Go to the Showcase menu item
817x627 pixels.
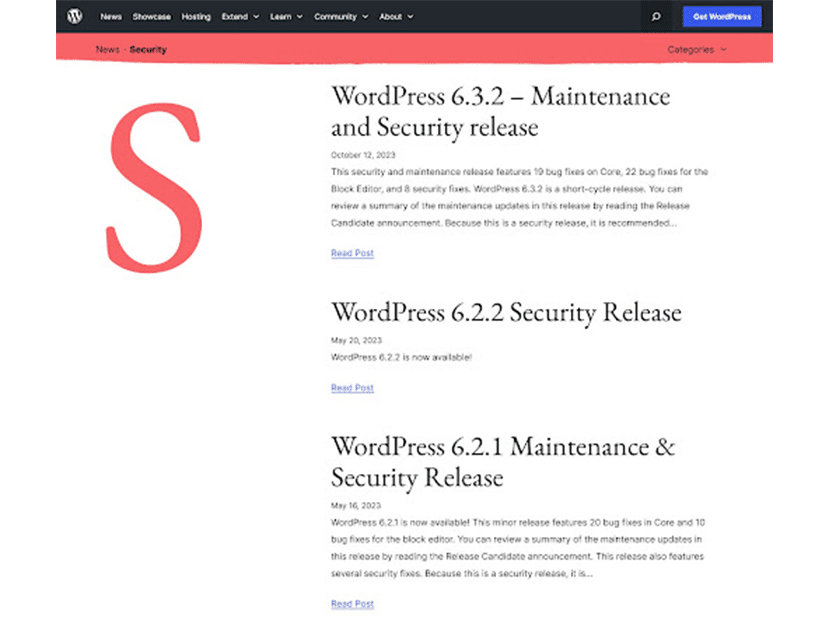pyautogui.click(x=152, y=17)
